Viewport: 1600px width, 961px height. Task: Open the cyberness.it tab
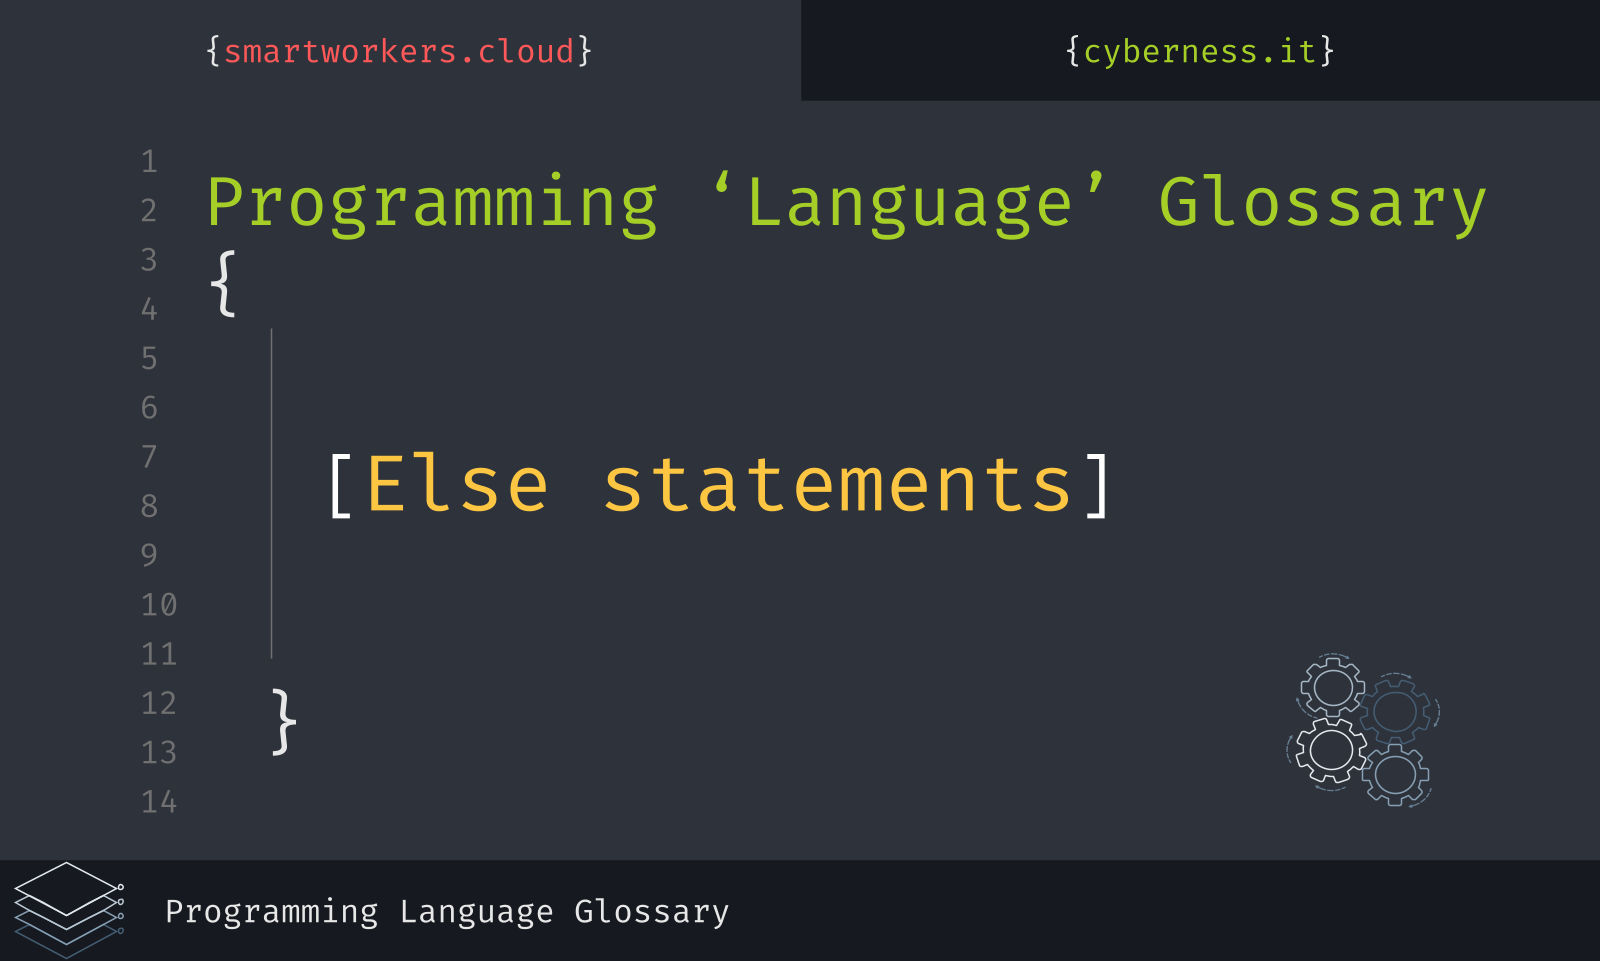pos(1199,51)
